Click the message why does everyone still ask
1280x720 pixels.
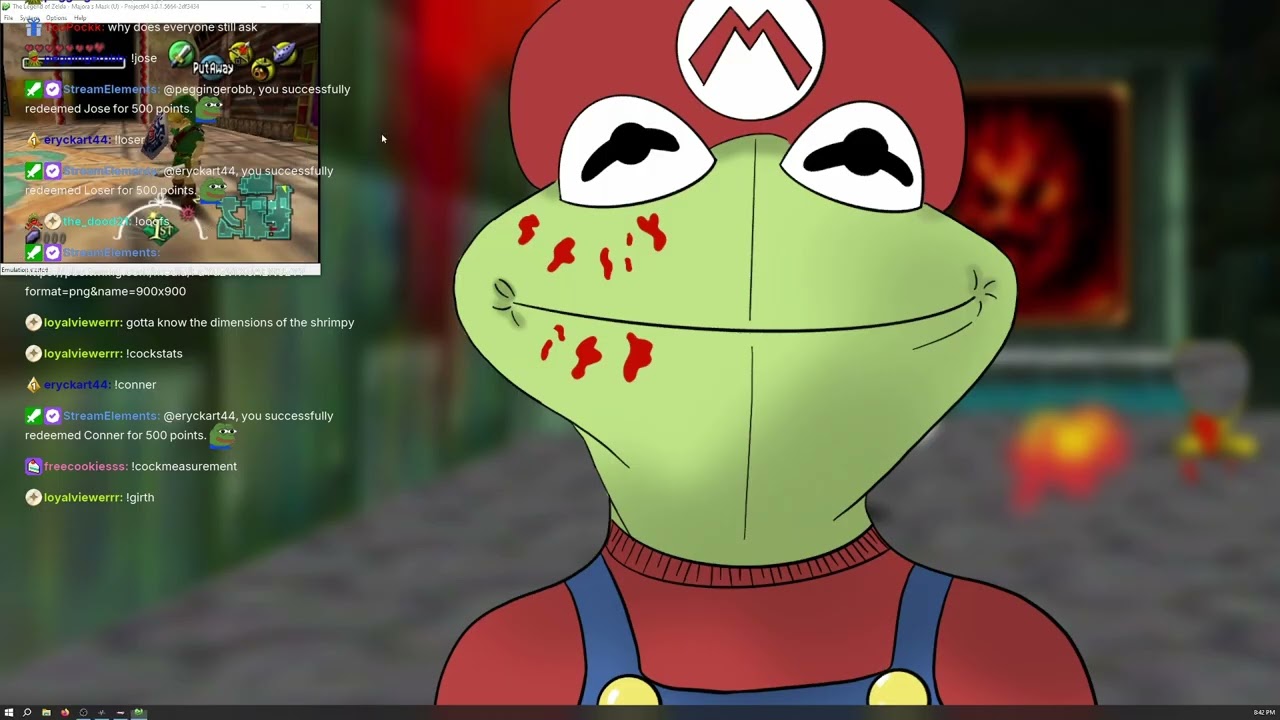[x=183, y=28]
